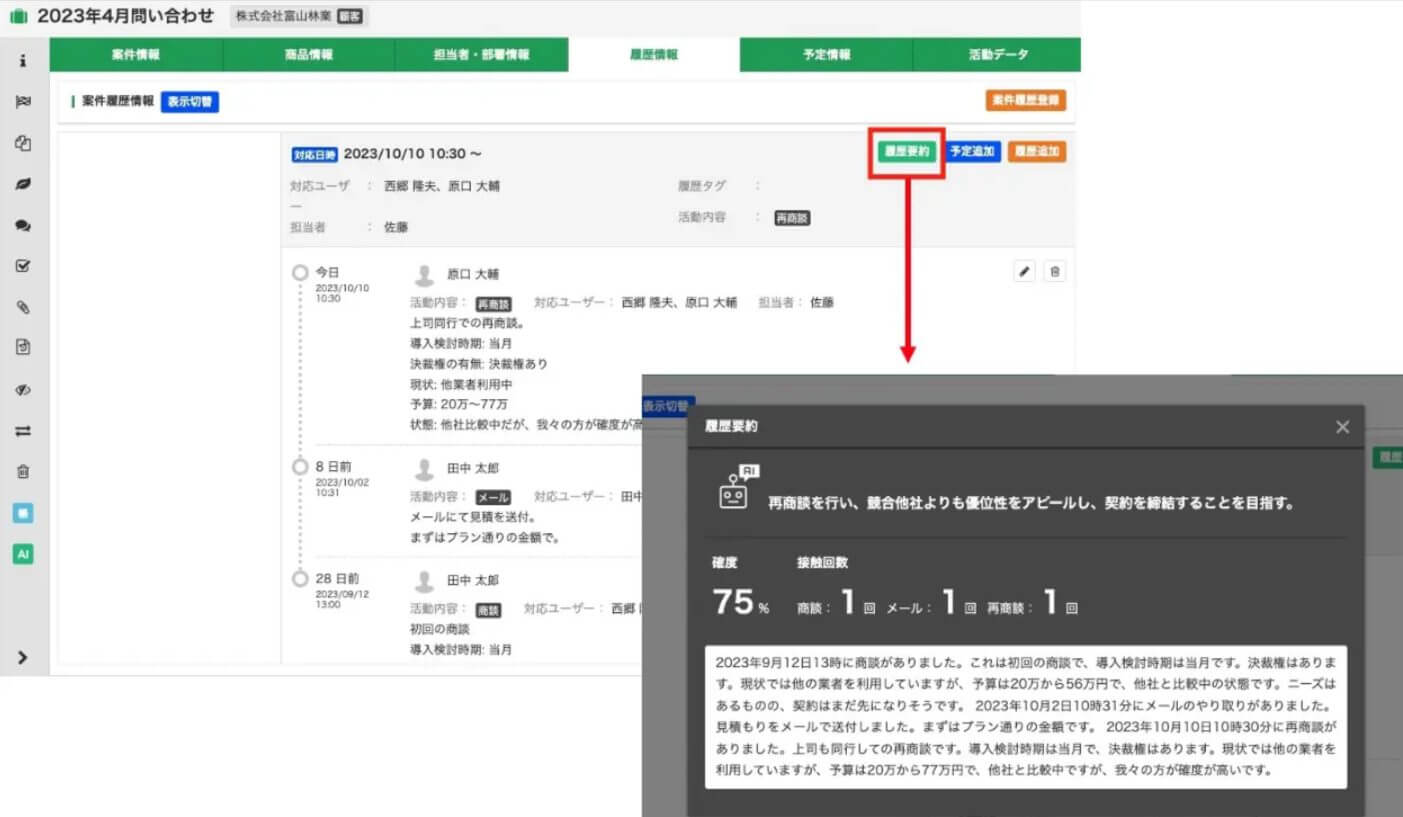Close the 履歴要約 summary popup
Image resolution: width=1403 pixels, height=817 pixels.
pos(1342,426)
